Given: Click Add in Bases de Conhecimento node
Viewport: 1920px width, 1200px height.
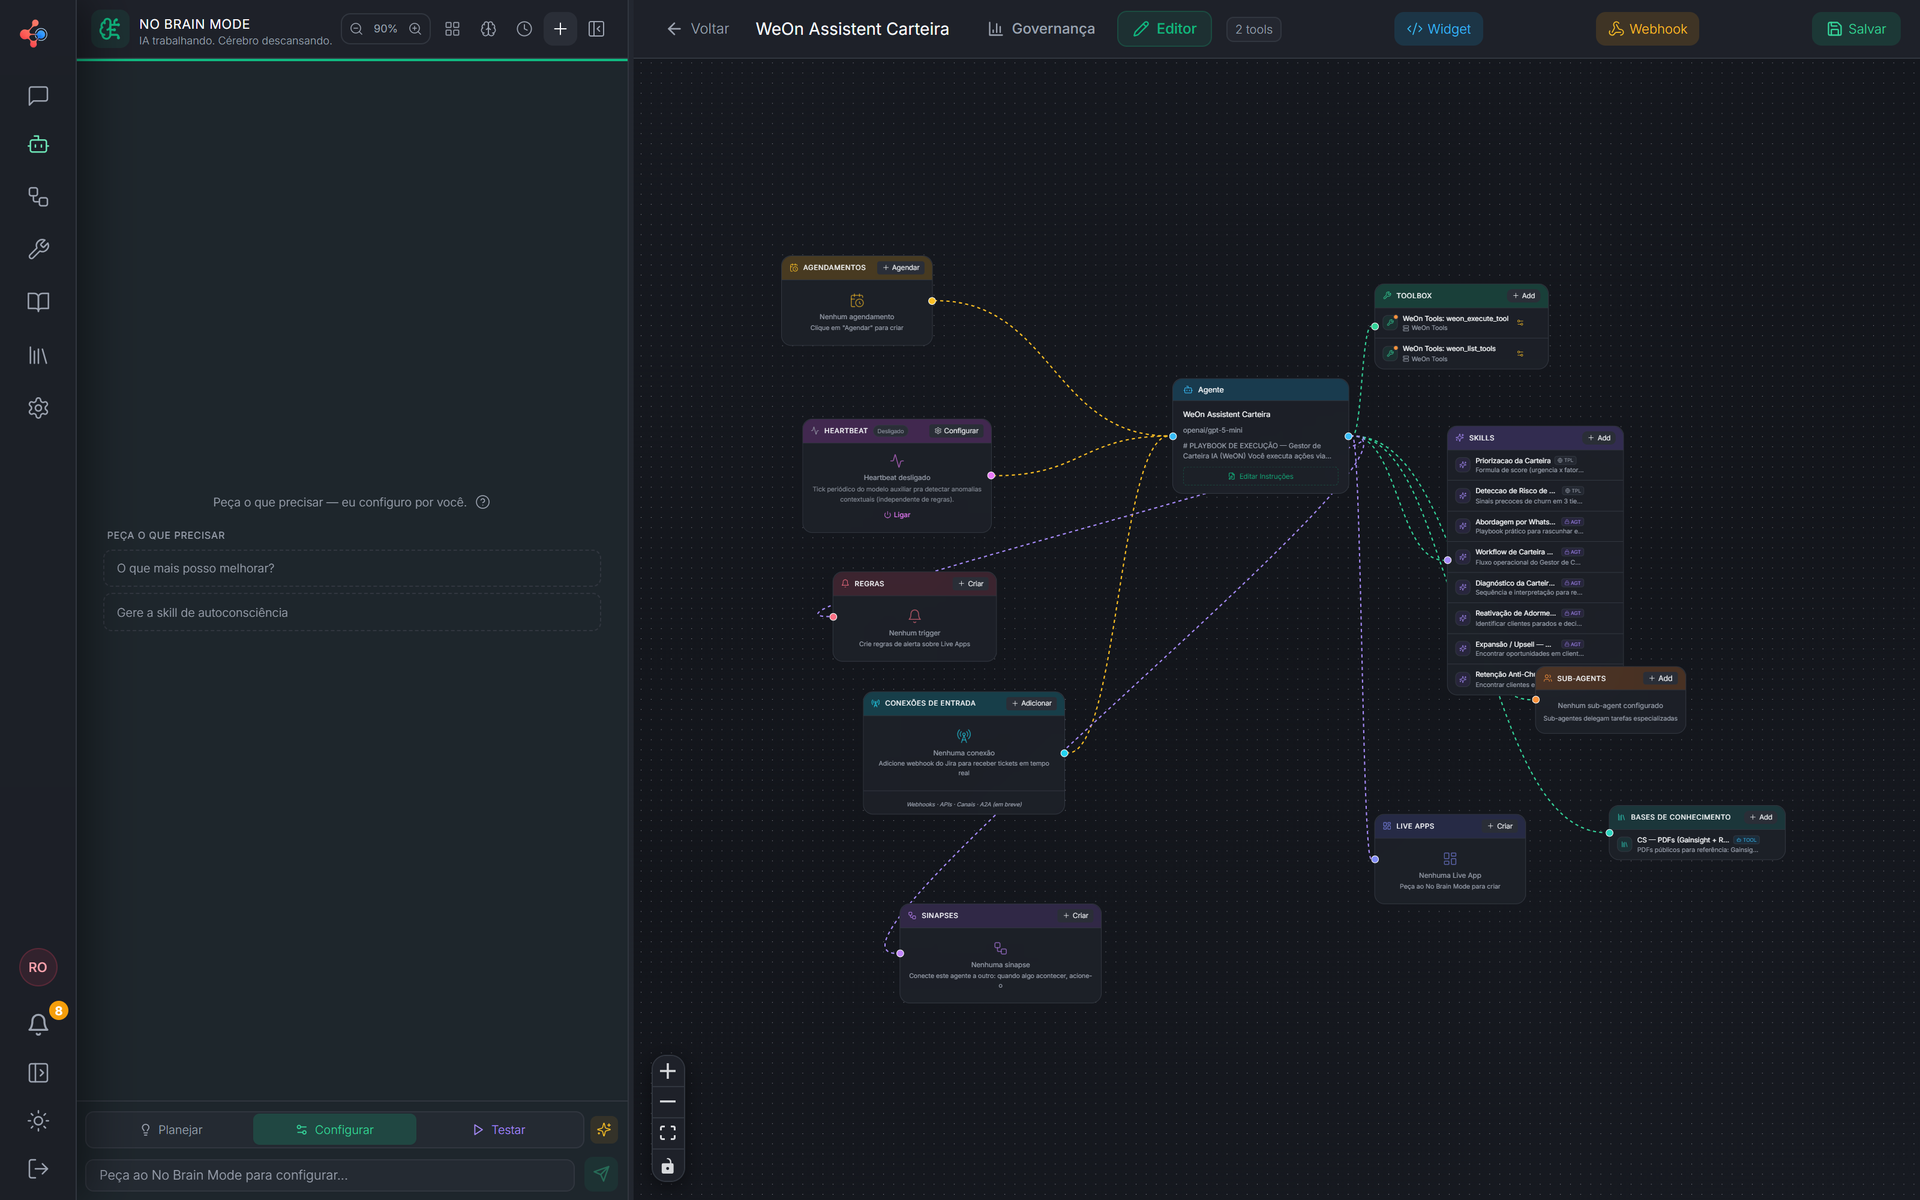Looking at the screenshot, I should pyautogui.click(x=1761, y=817).
